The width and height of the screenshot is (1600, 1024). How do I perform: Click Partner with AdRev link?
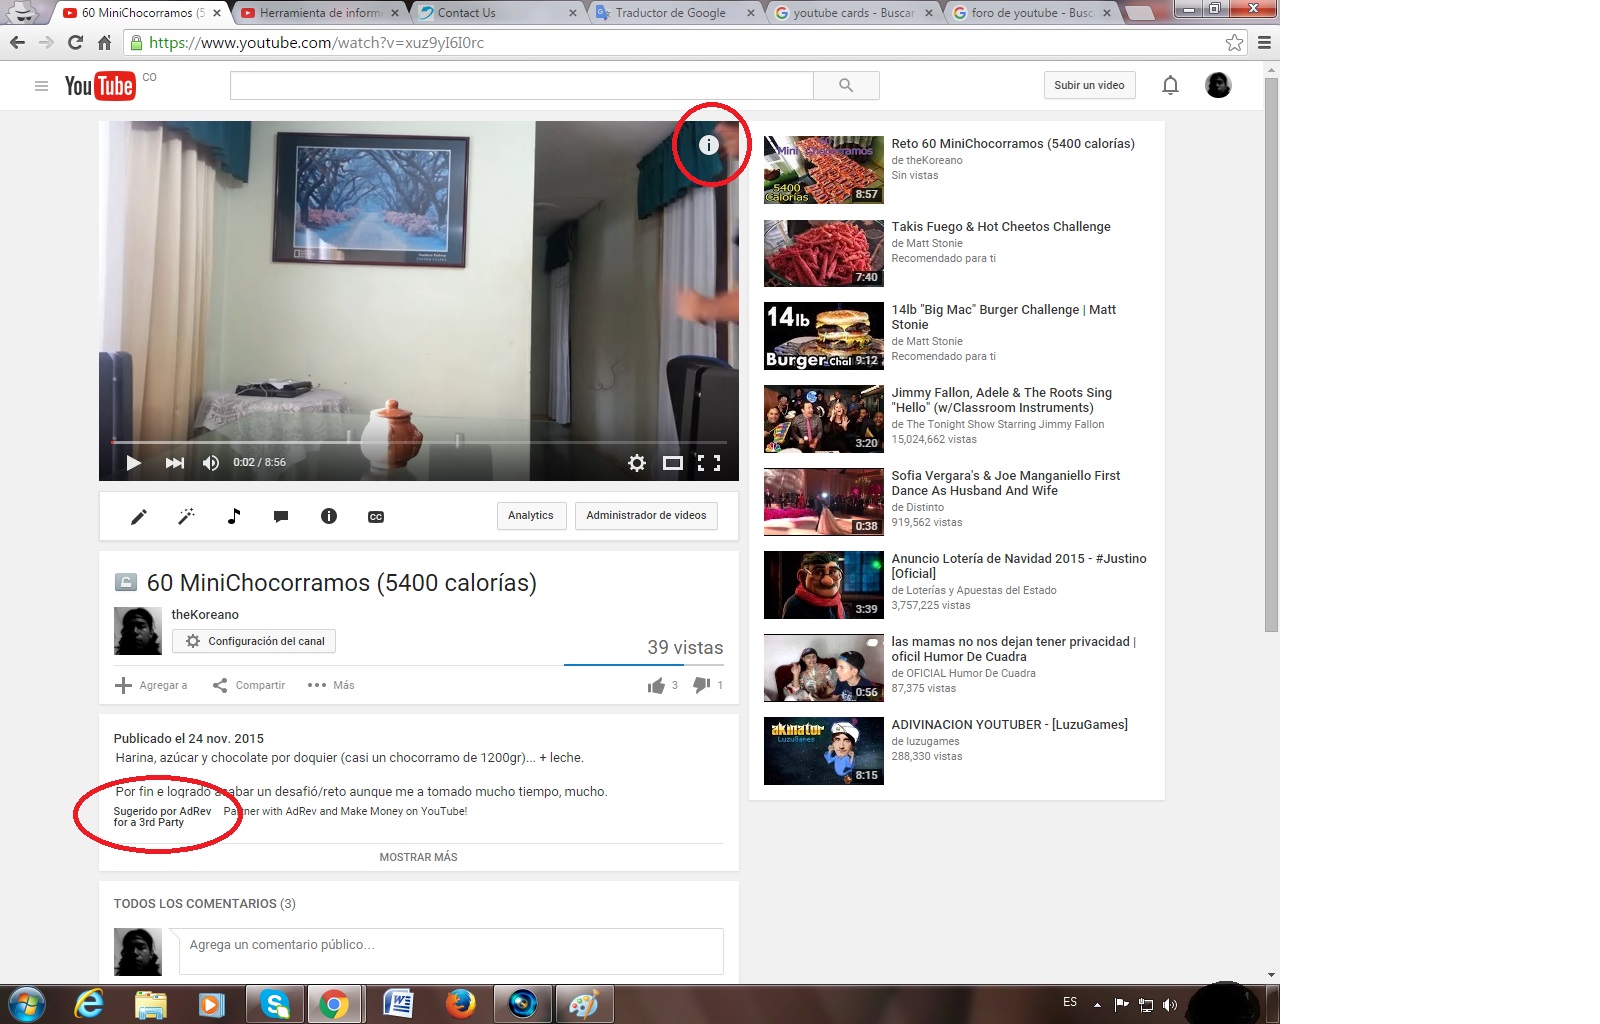pos(345,811)
